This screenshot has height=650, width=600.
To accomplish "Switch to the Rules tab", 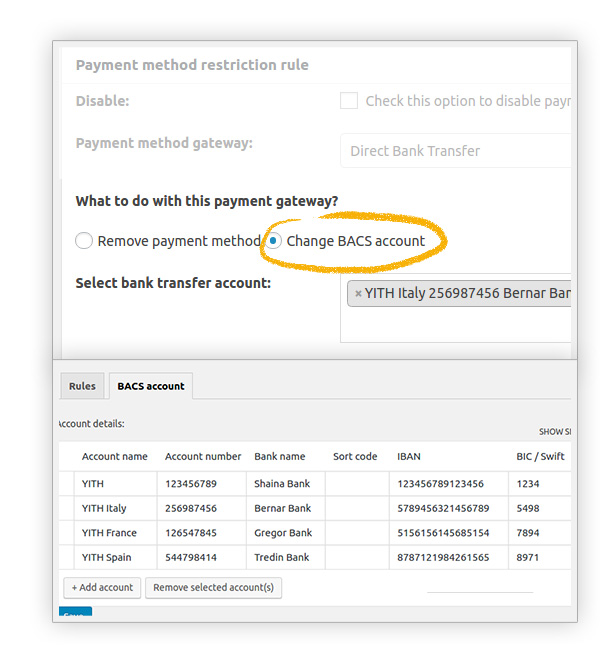I will coord(82,386).
